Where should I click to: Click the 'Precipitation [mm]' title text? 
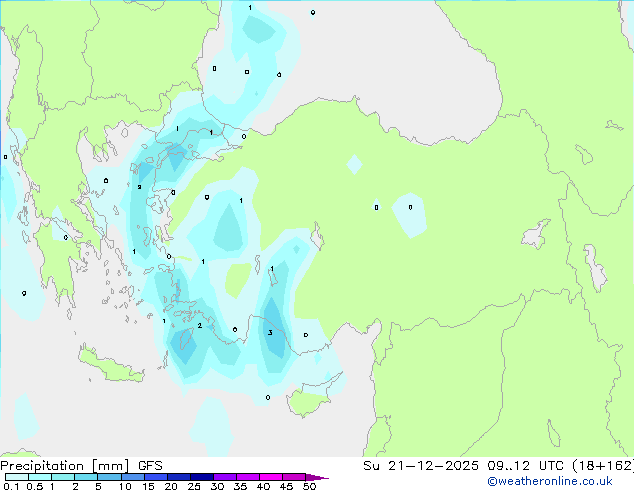click(65, 466)
